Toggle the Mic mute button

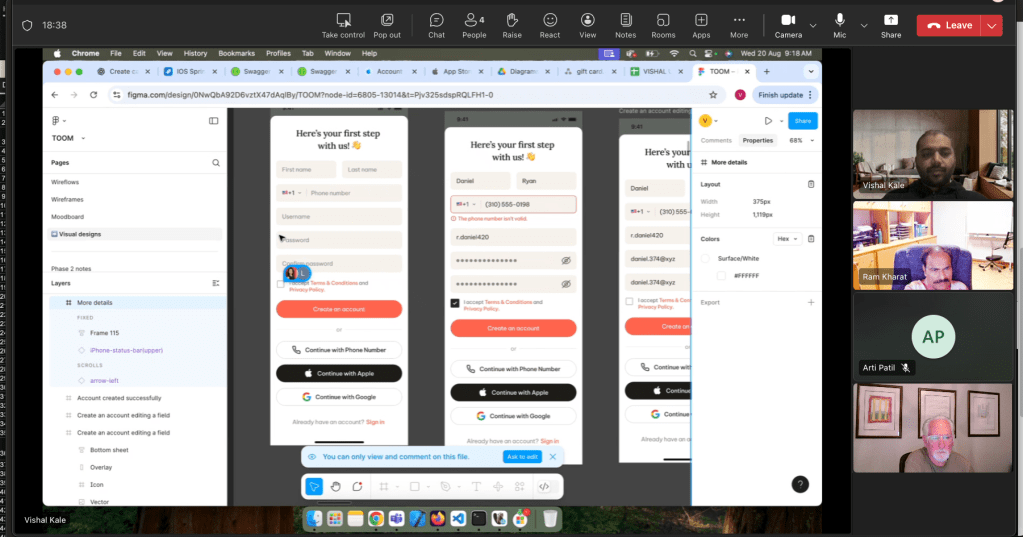pyautogui.click(x=840, y=25)
